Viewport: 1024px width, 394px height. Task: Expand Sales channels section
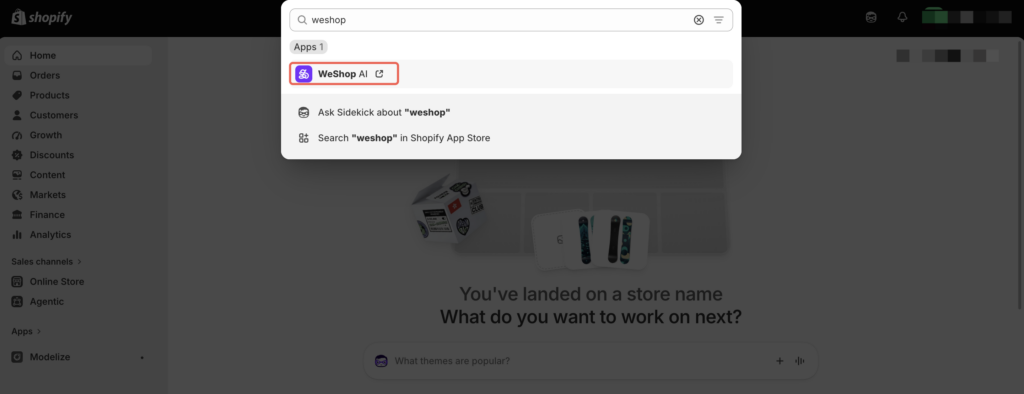[x=46, y=261]
